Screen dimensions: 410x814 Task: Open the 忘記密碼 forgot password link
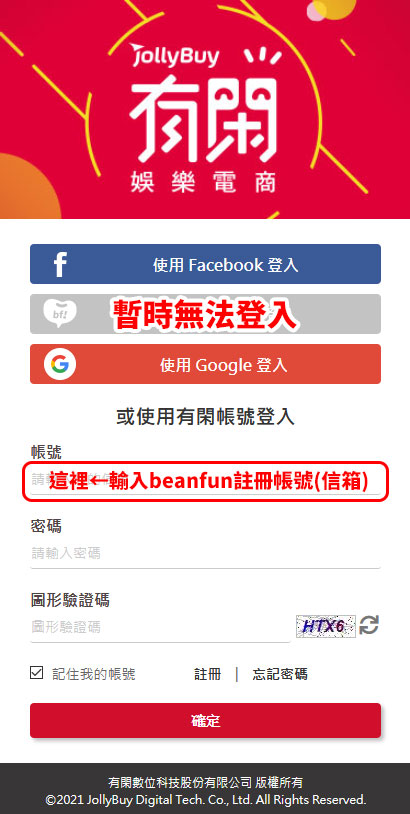(280, 674)
